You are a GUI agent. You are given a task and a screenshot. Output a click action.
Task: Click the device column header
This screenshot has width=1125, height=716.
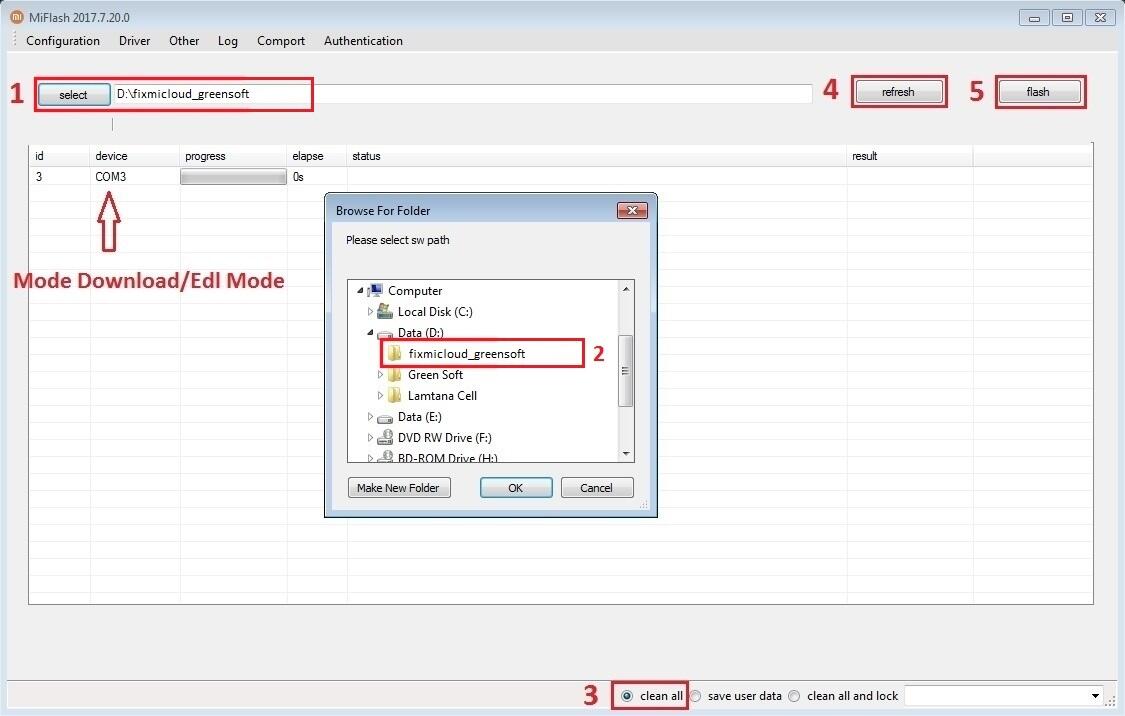click(134, 156)
